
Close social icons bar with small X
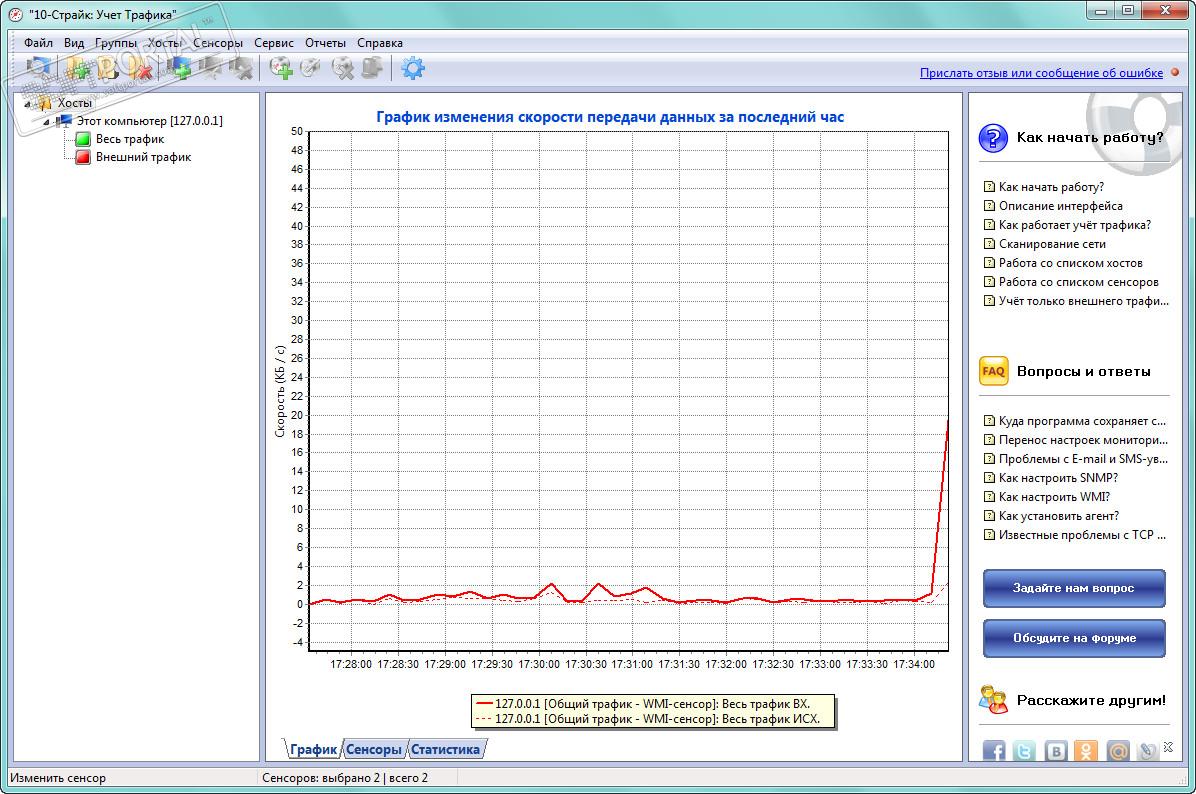pos(1168,747)
